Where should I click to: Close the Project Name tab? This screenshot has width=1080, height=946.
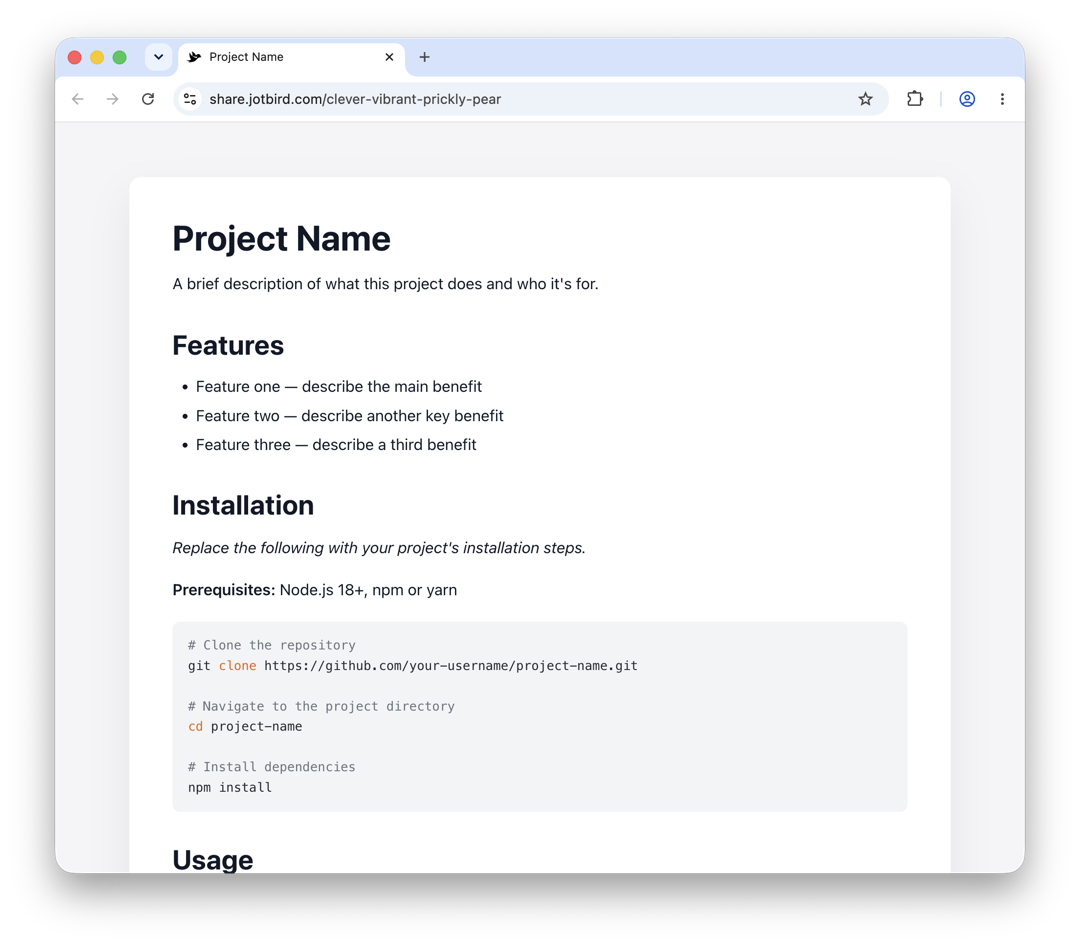click(389, 57)
